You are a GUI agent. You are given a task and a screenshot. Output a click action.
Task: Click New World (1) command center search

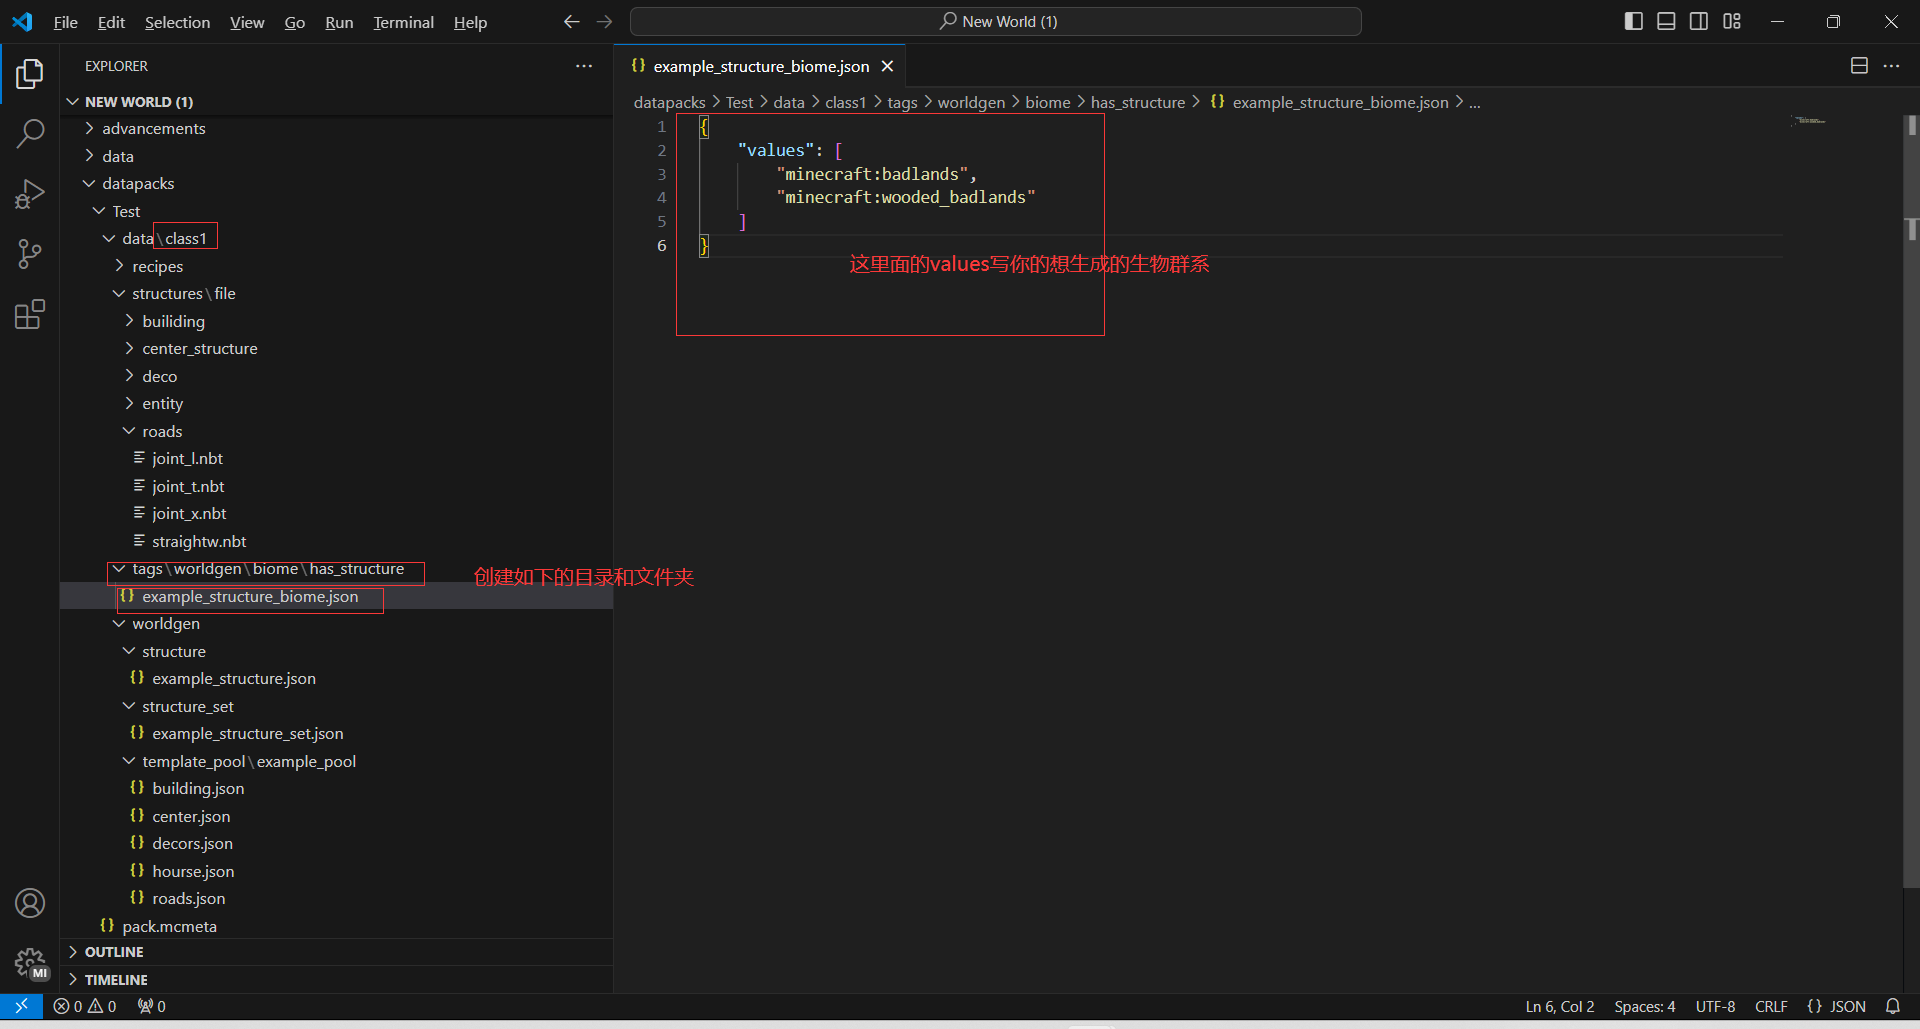tap(996, 22)
